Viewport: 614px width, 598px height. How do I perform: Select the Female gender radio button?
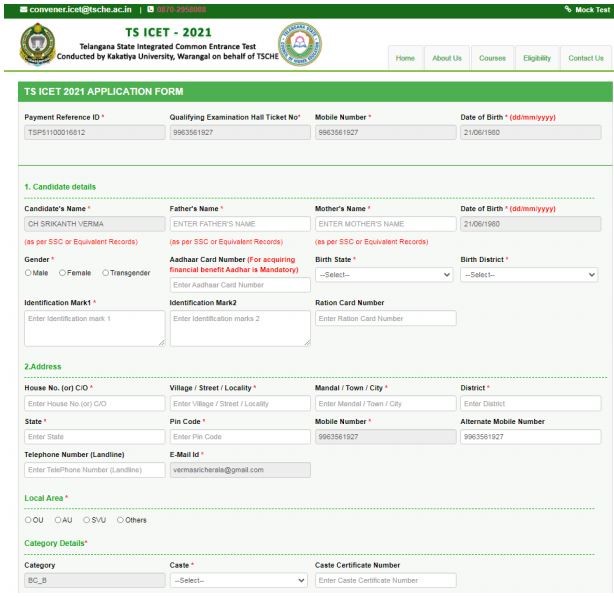(x=62, y=273)
